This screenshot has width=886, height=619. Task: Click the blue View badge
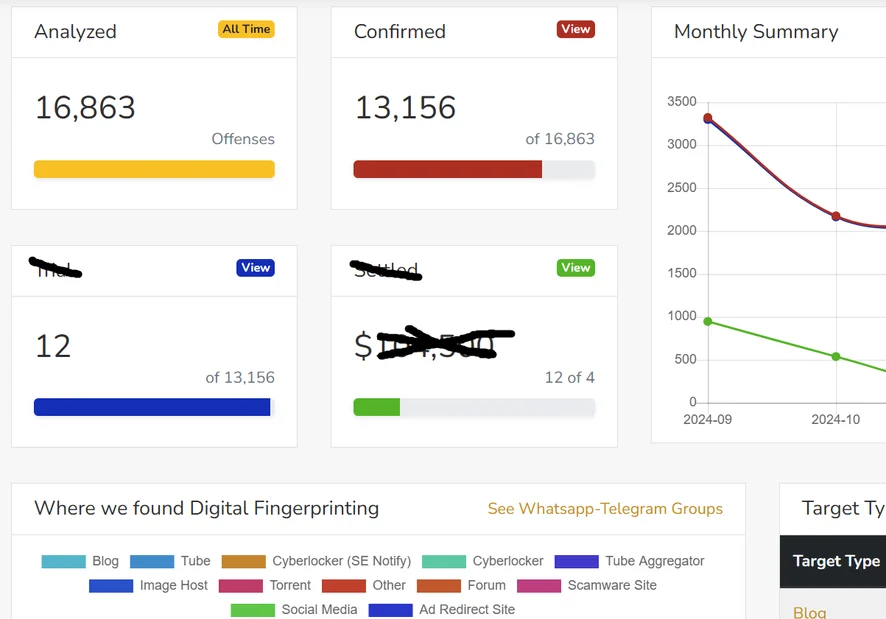click(x=255, y=268)
